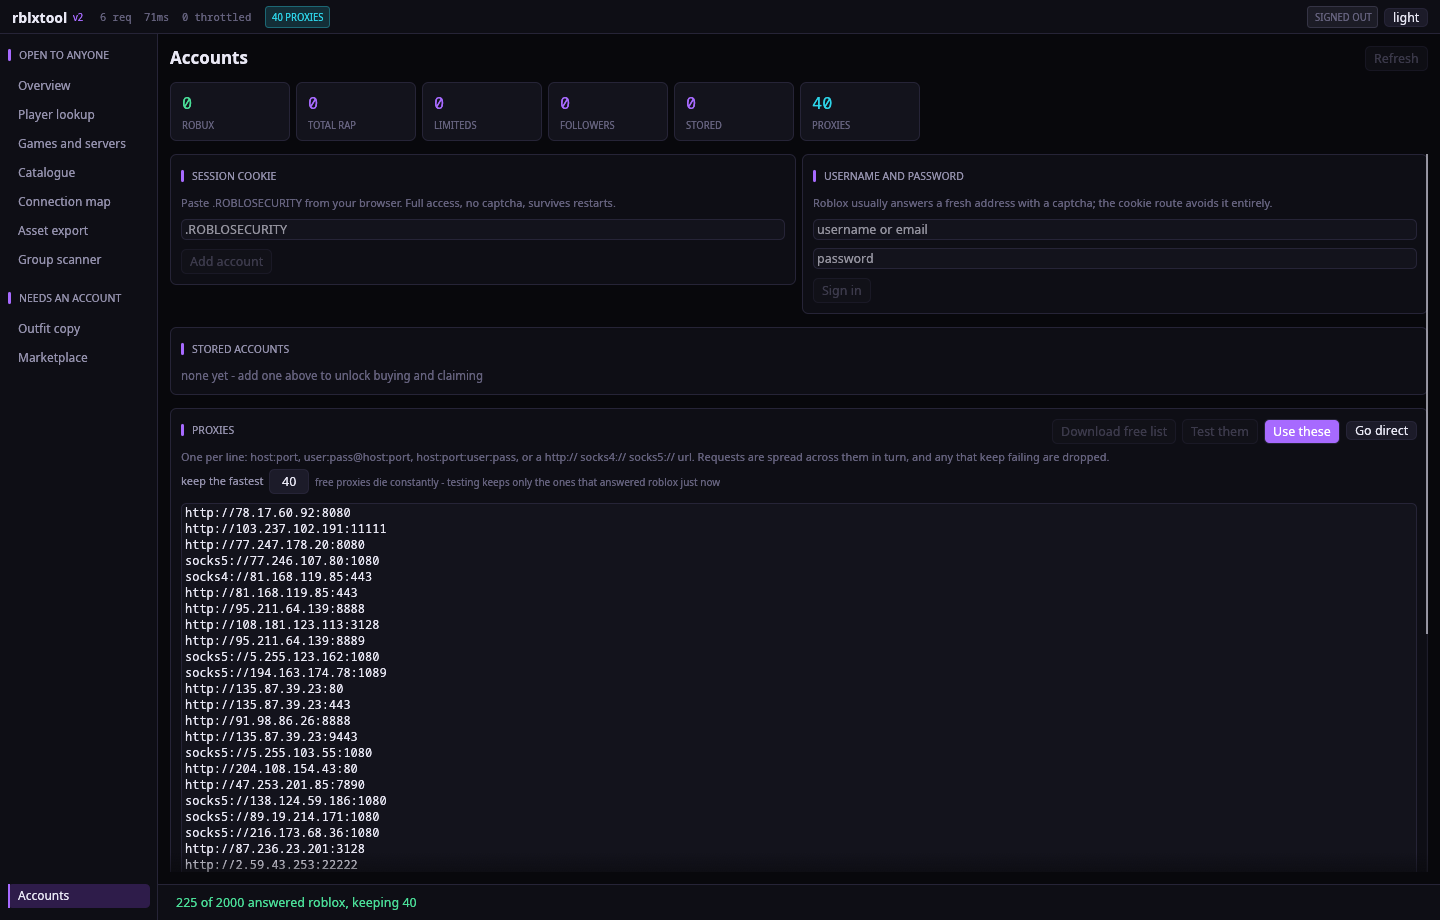The image size is (1440, 920).
Task: Switch to light theme
Action: pos(1406,17)
